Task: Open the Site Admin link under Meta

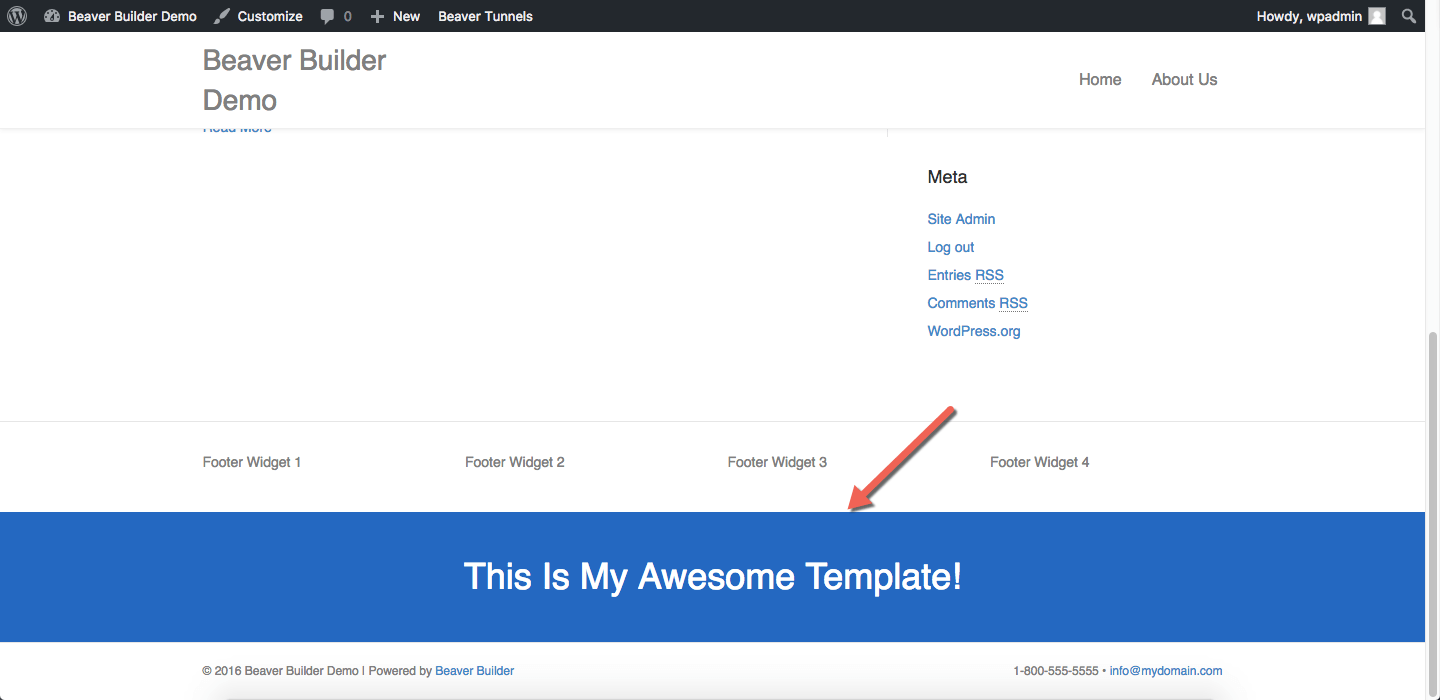Action: (x=960, y=218)
